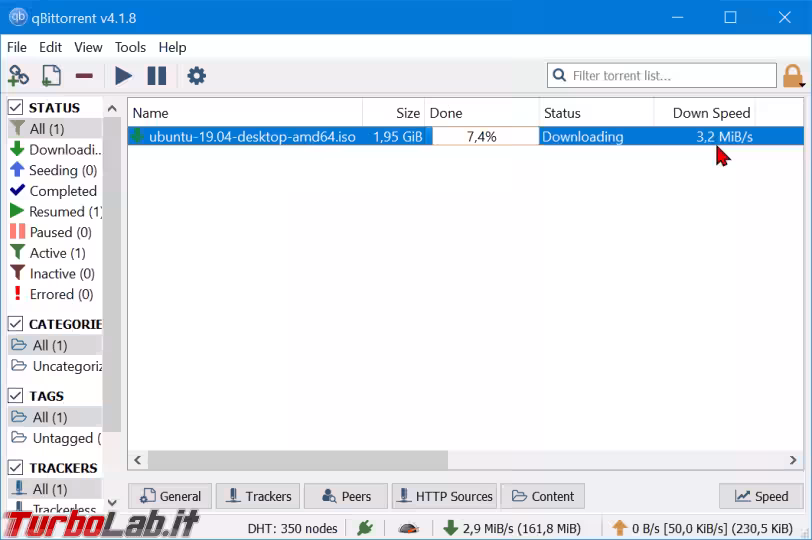Click the Add torrent file icon
812x540 pixels.
[51, 76]
